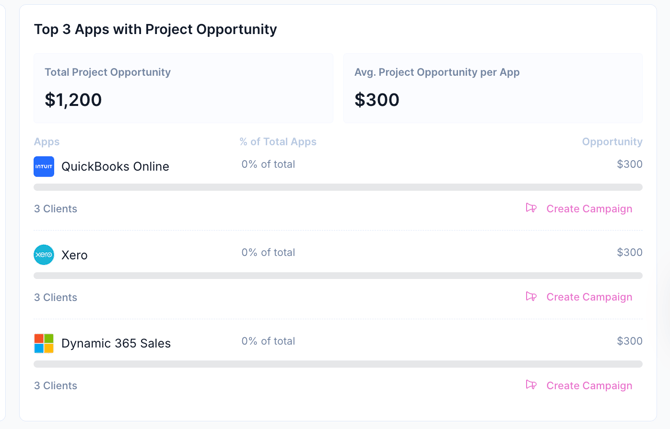Click the QuickBooks Online app name
This screenshot has width=670, height=429.
point(115,167)
